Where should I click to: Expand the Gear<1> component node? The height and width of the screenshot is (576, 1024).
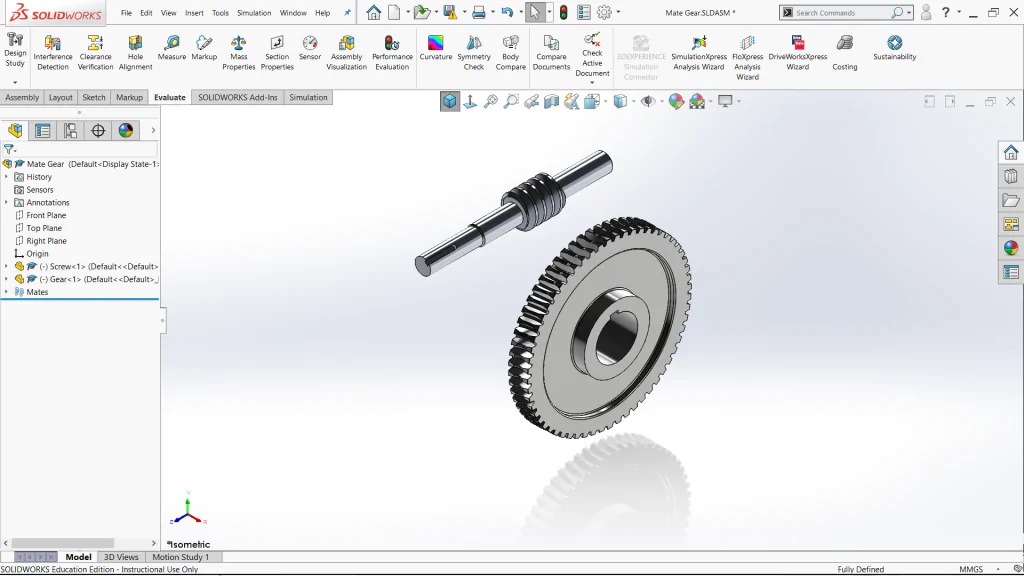tap(7, 279)
